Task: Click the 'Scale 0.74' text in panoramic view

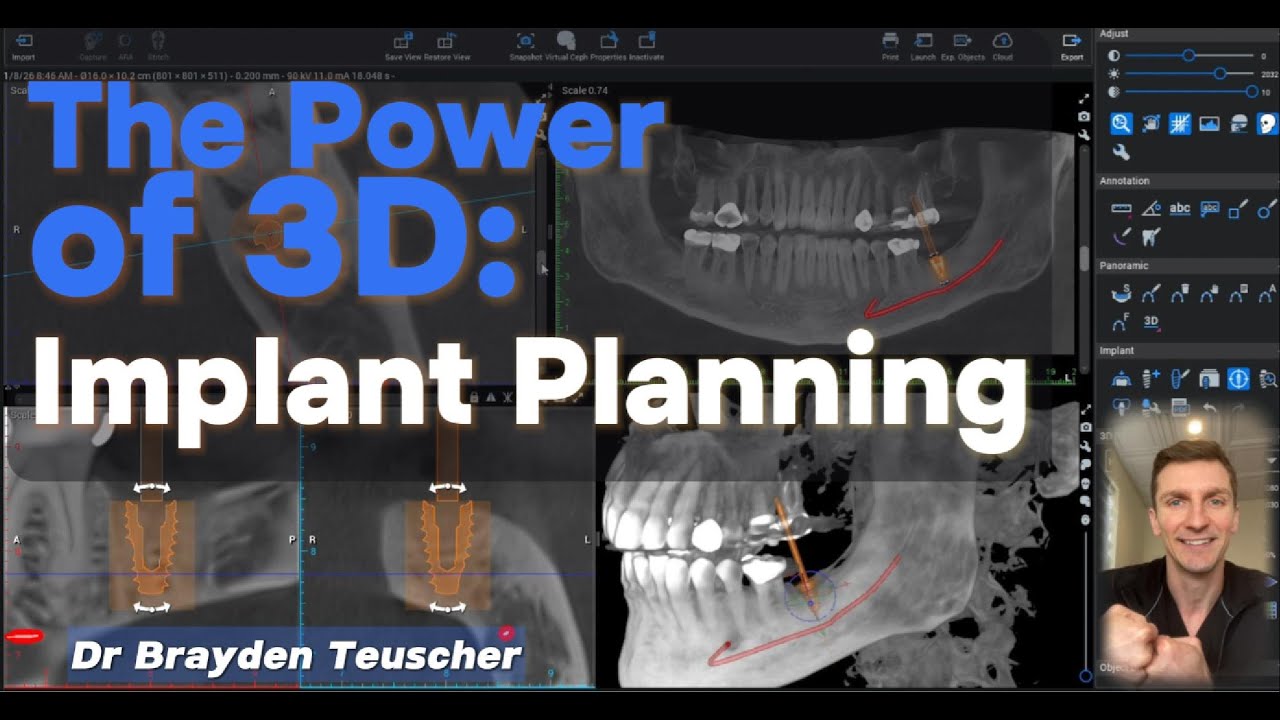Action: tap(585, 91)
